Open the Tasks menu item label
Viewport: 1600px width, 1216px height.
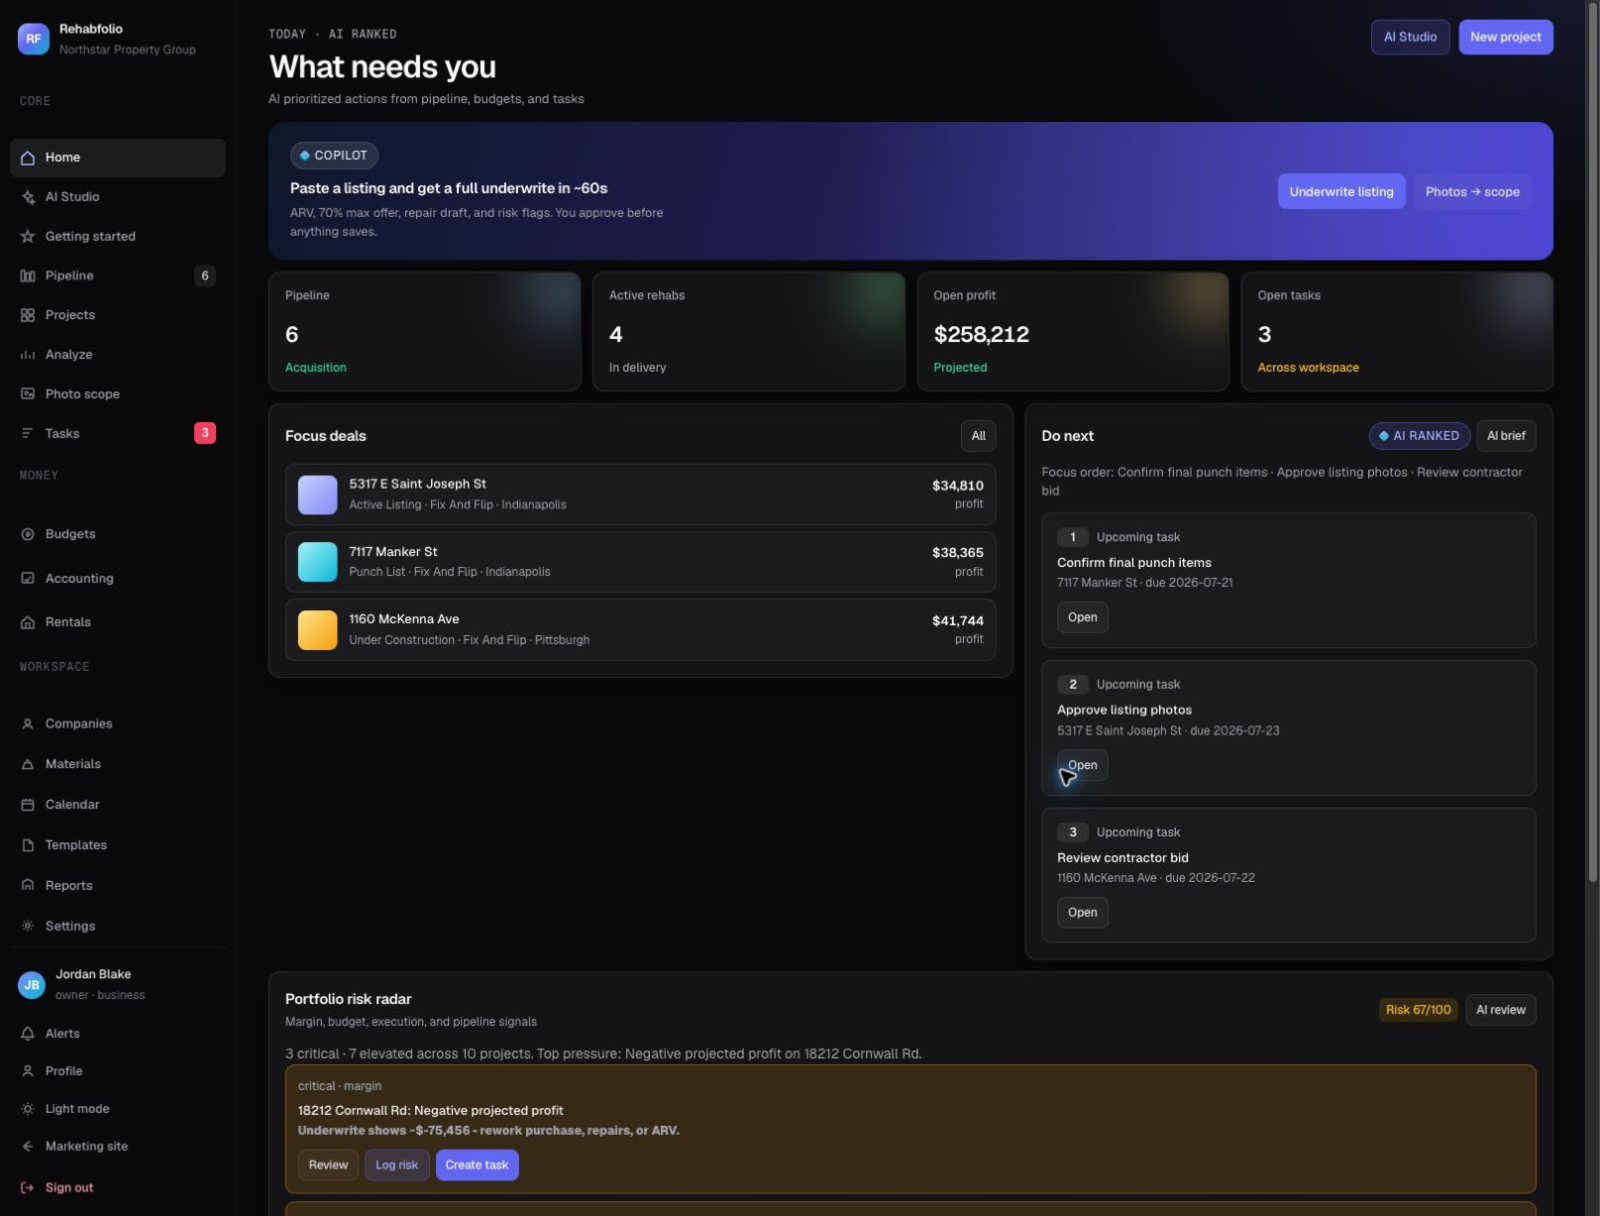tap(62, 433)
